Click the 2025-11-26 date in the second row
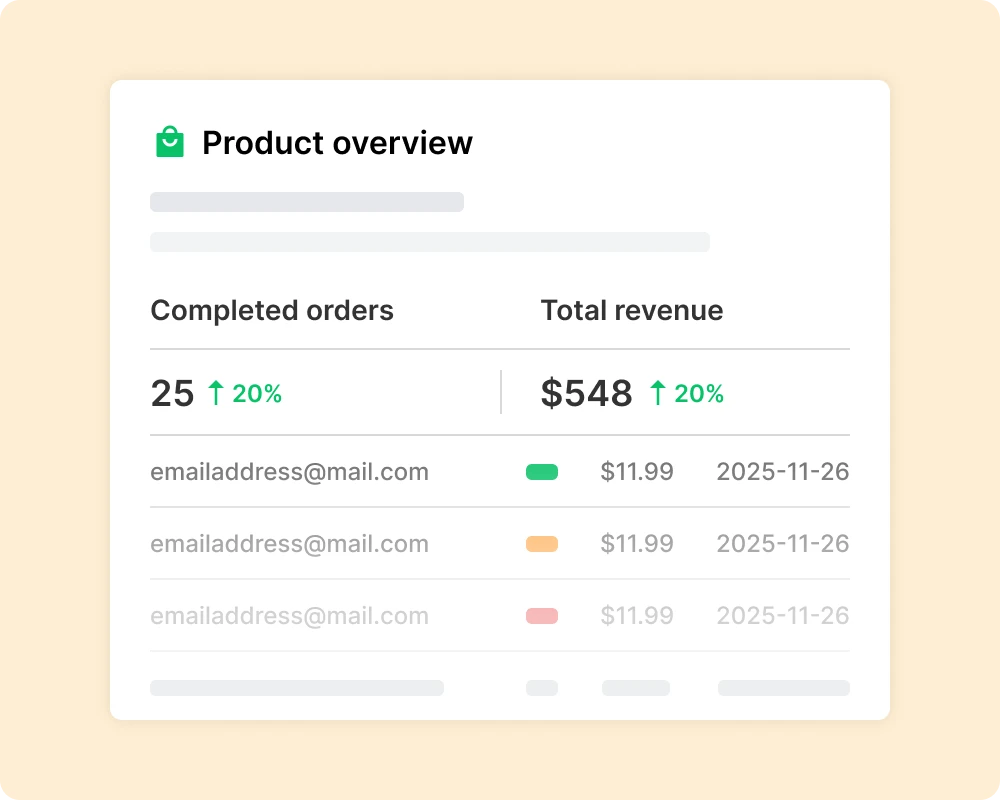The image size is (1000, 800). click(783, 544)
